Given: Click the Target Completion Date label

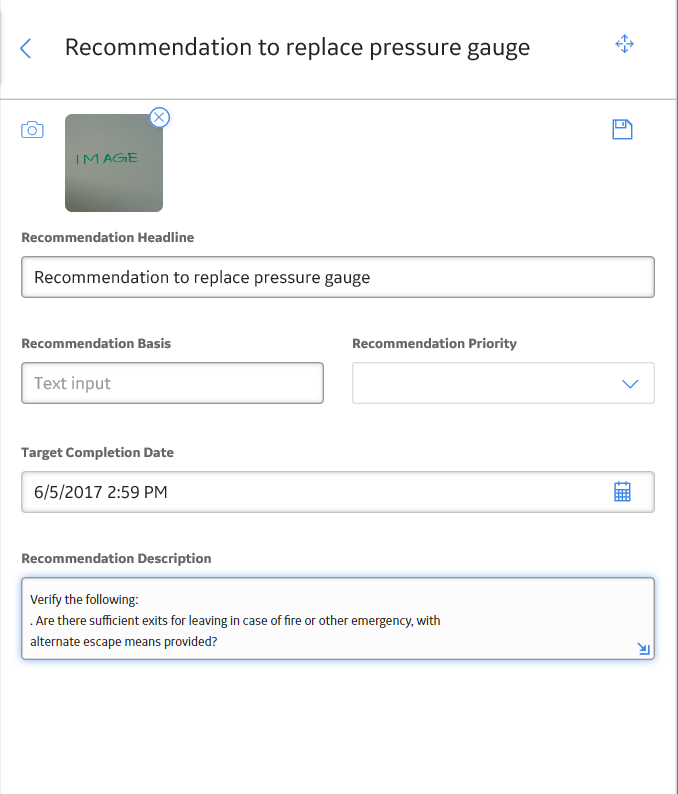Looking at the screenshot, I should (97, 452).
